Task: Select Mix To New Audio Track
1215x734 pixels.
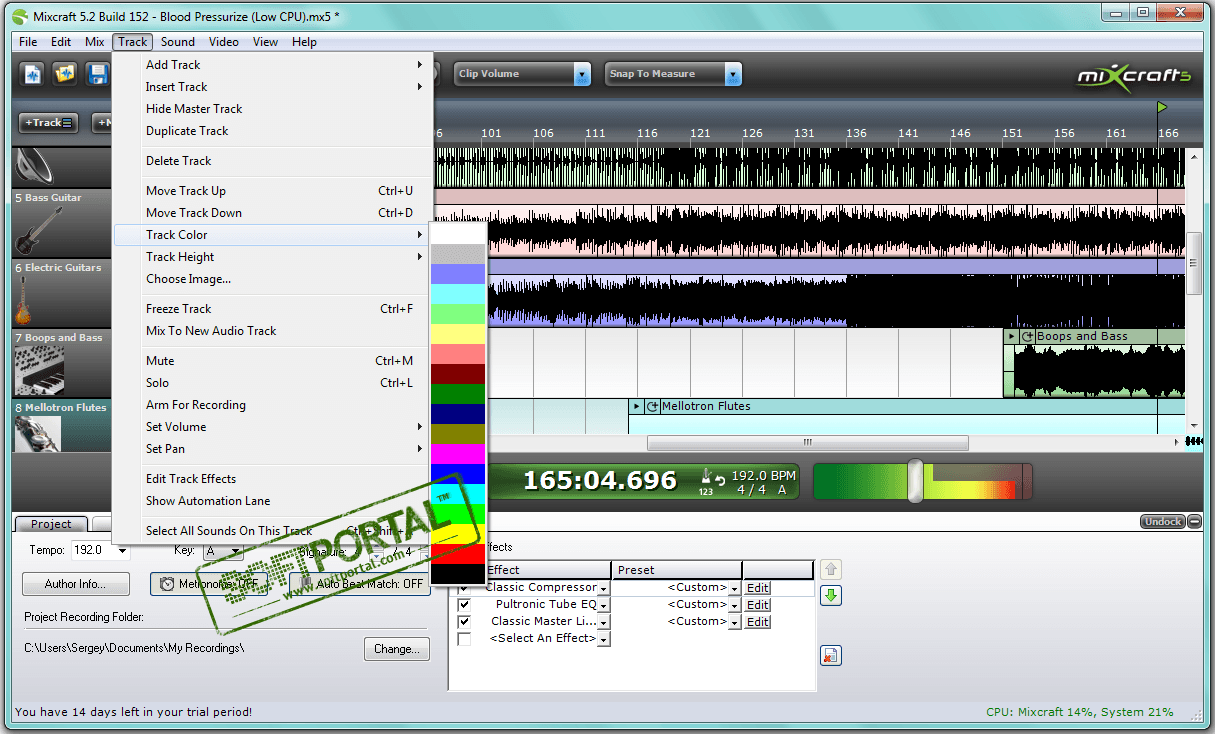Action: [x=273, y=331]
